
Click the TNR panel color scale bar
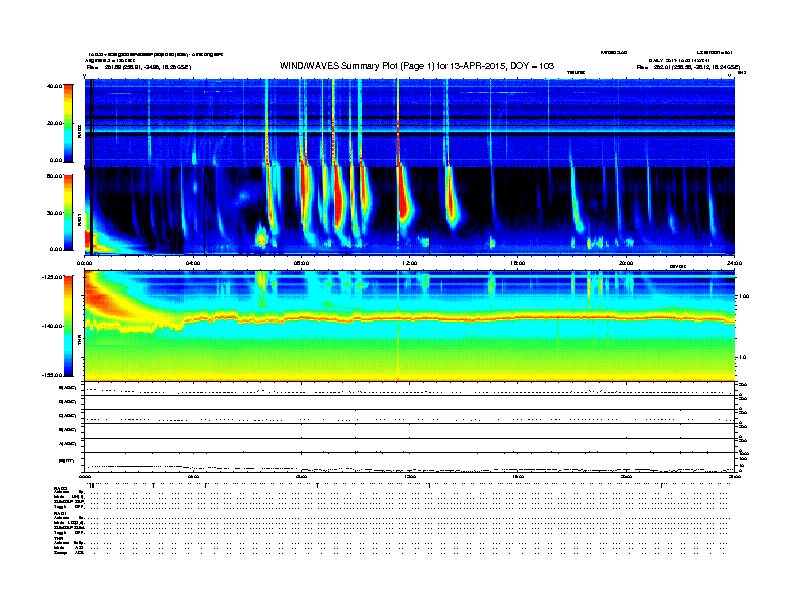(x=68, y=326)
